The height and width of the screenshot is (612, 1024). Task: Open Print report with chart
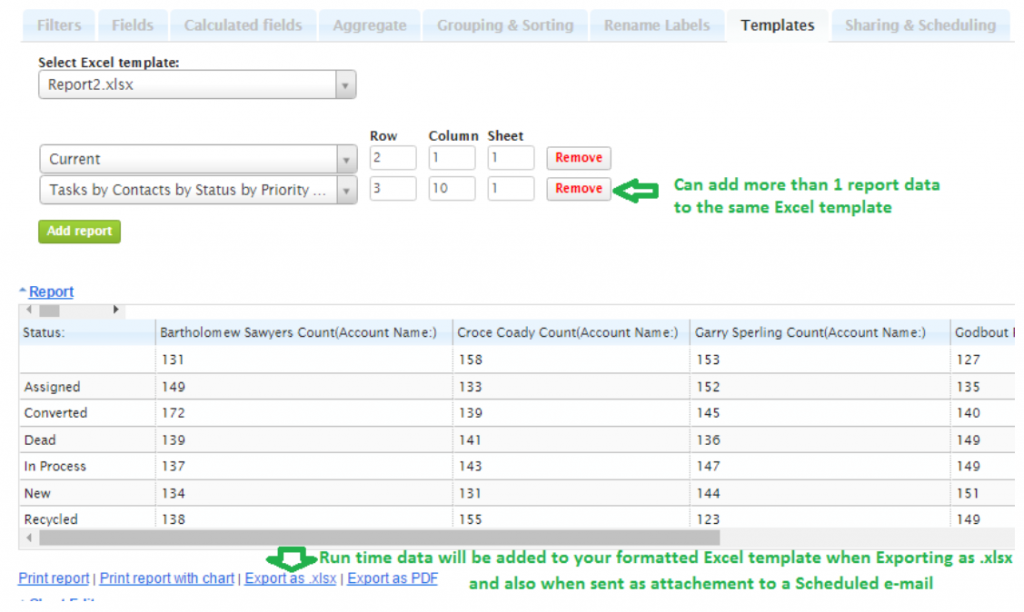[x=167, y=578]
